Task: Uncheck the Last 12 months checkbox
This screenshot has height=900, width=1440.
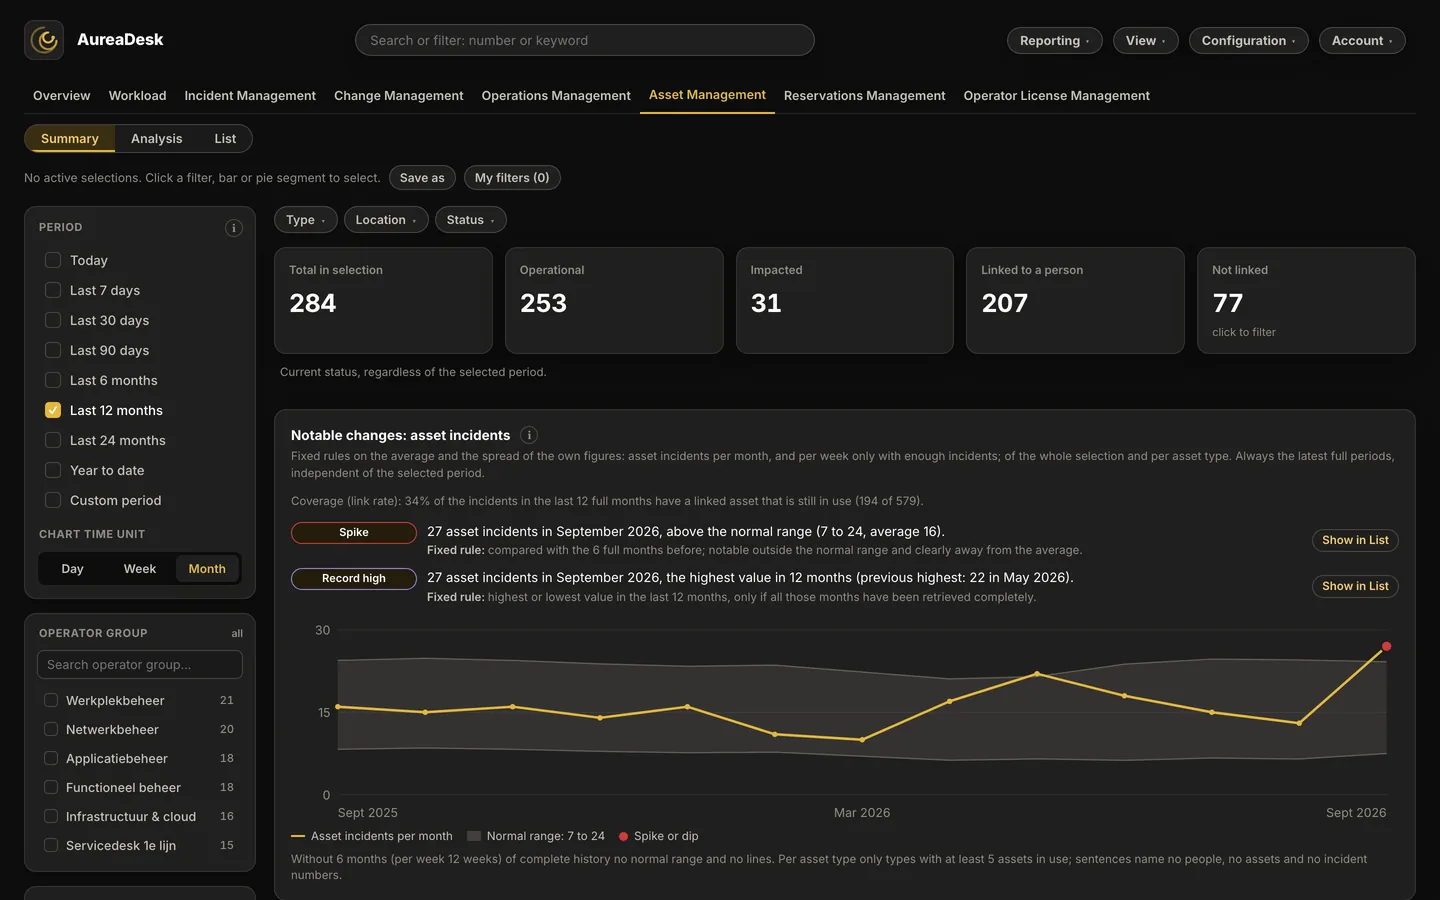Action: point(53,410)
